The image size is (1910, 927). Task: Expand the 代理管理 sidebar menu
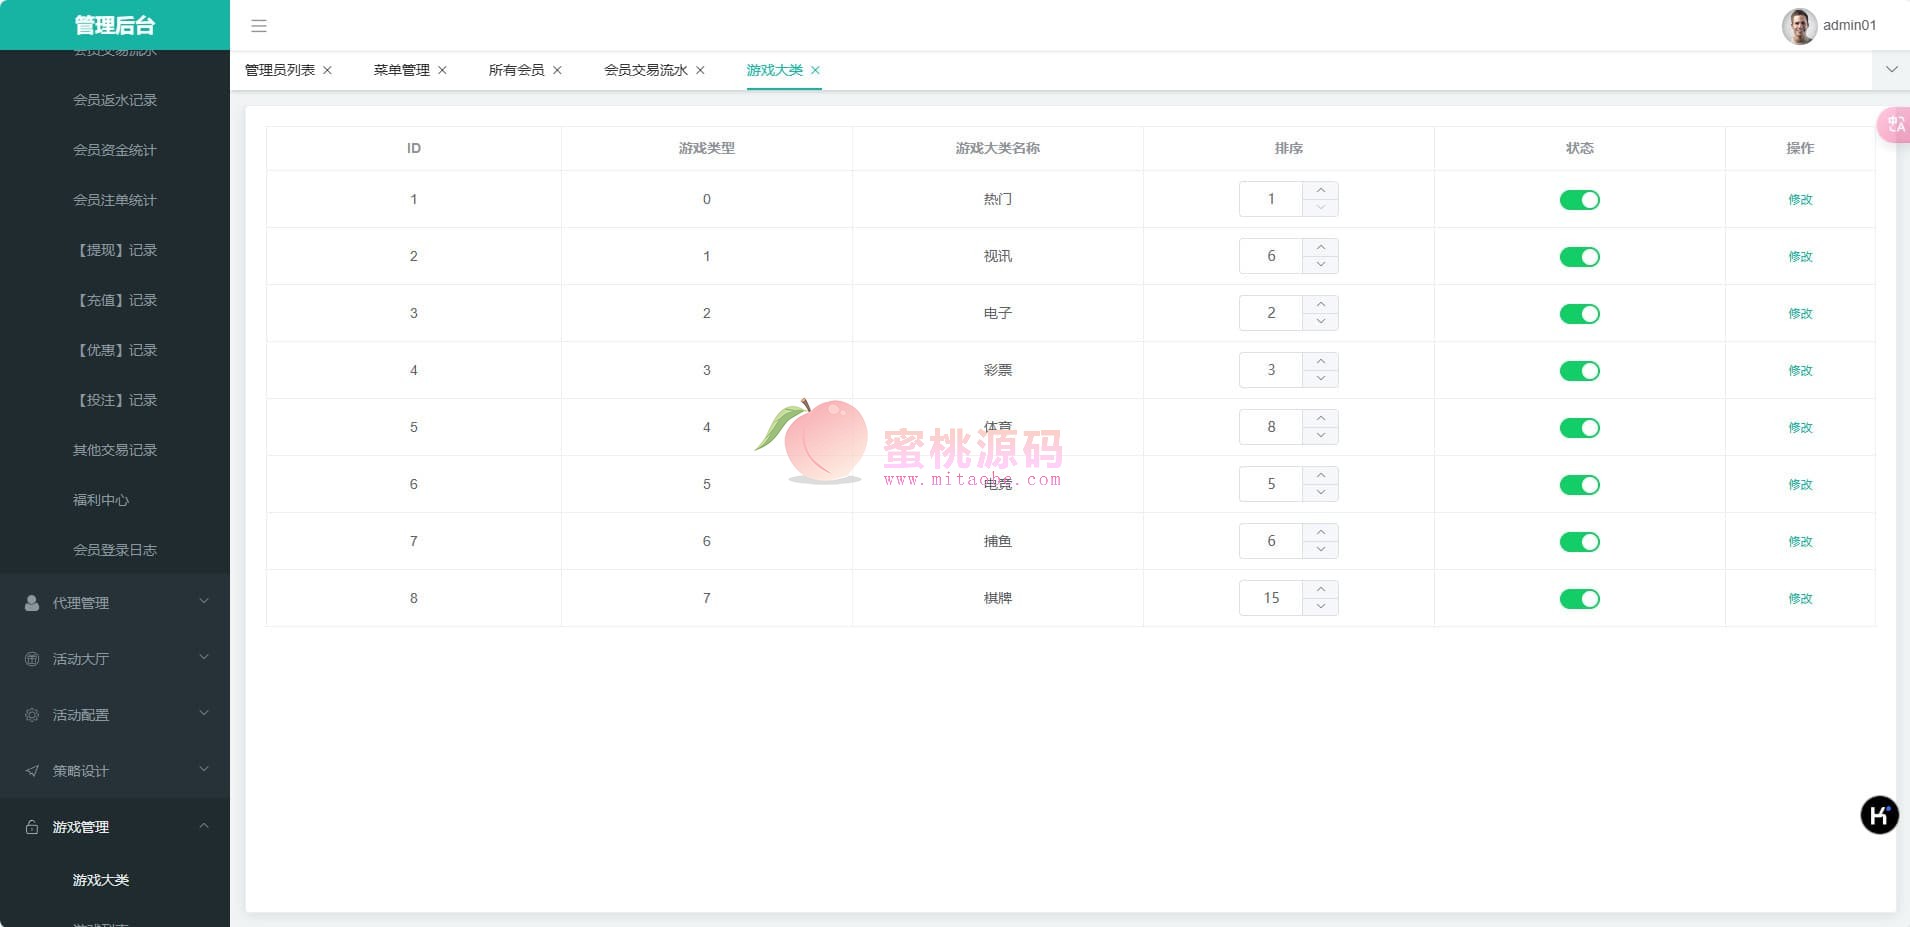[115, 603]
